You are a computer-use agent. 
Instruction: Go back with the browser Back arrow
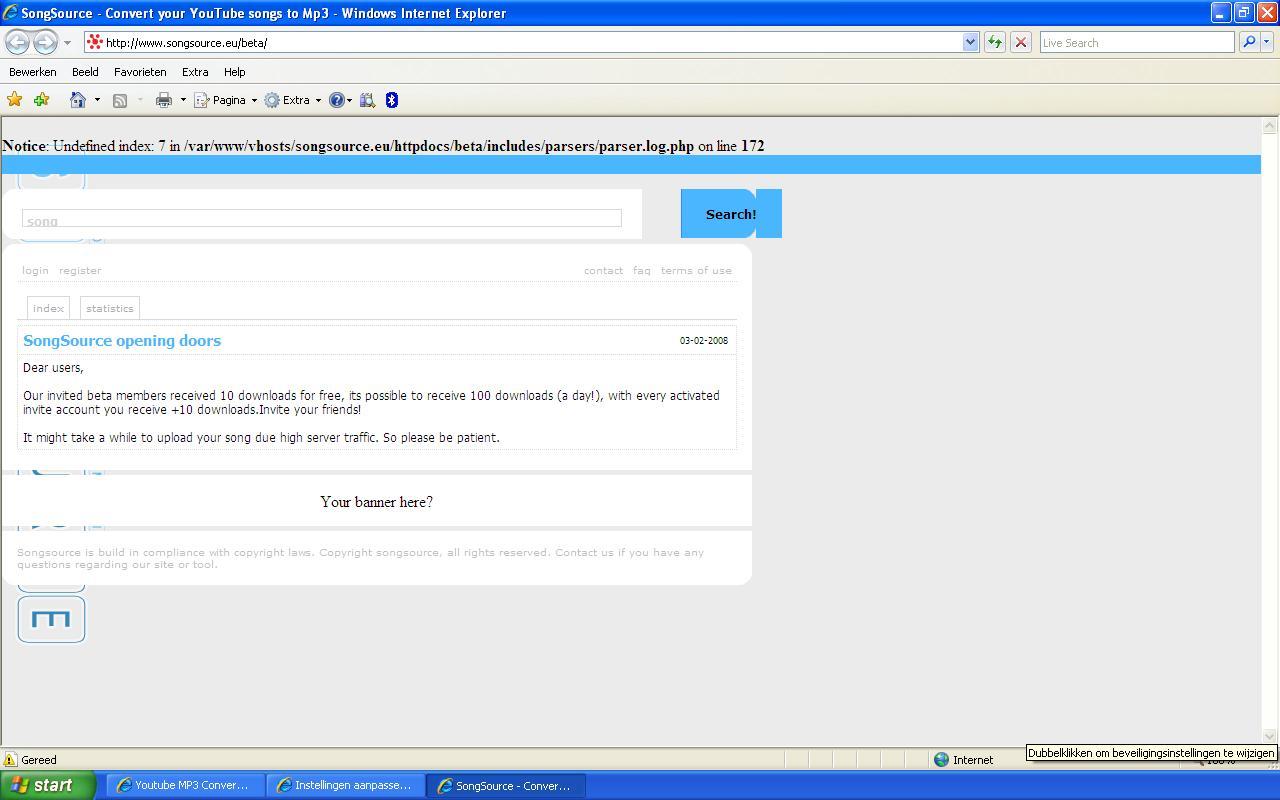17,42
